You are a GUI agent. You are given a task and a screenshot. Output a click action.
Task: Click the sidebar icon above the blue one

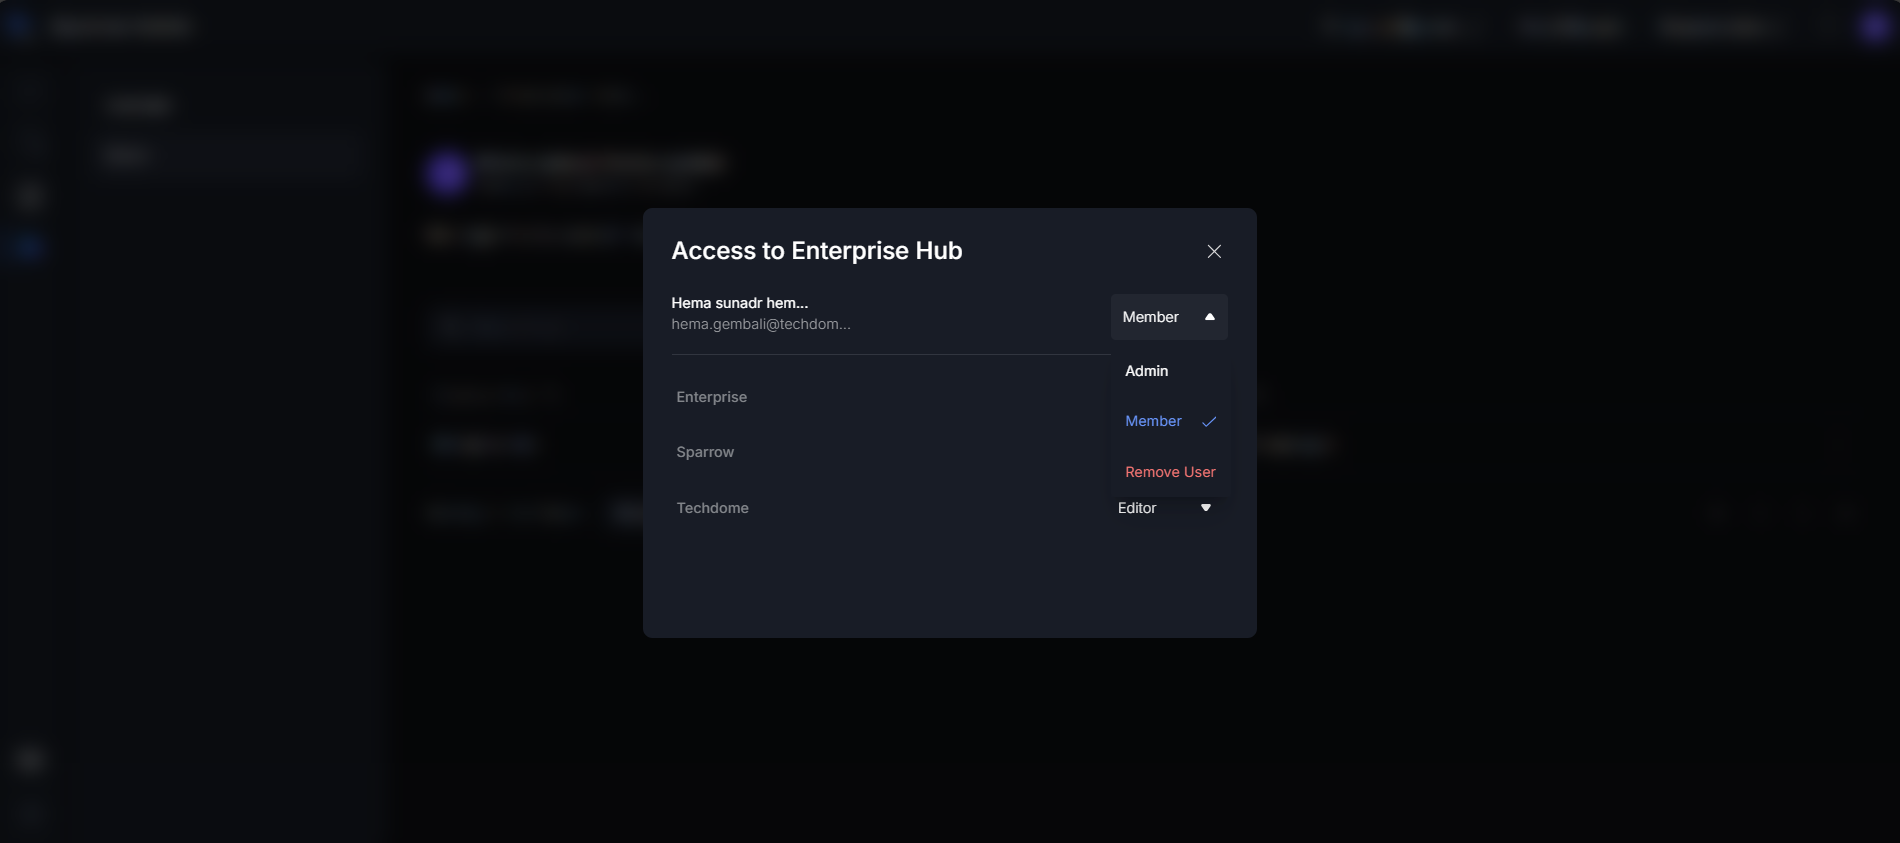[x=29, y=197]
